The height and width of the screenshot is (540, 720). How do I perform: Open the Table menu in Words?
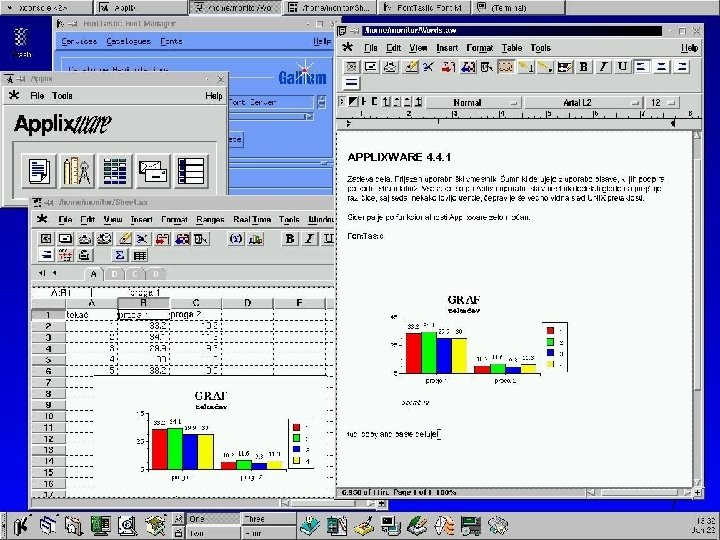[x=512, y=48]
